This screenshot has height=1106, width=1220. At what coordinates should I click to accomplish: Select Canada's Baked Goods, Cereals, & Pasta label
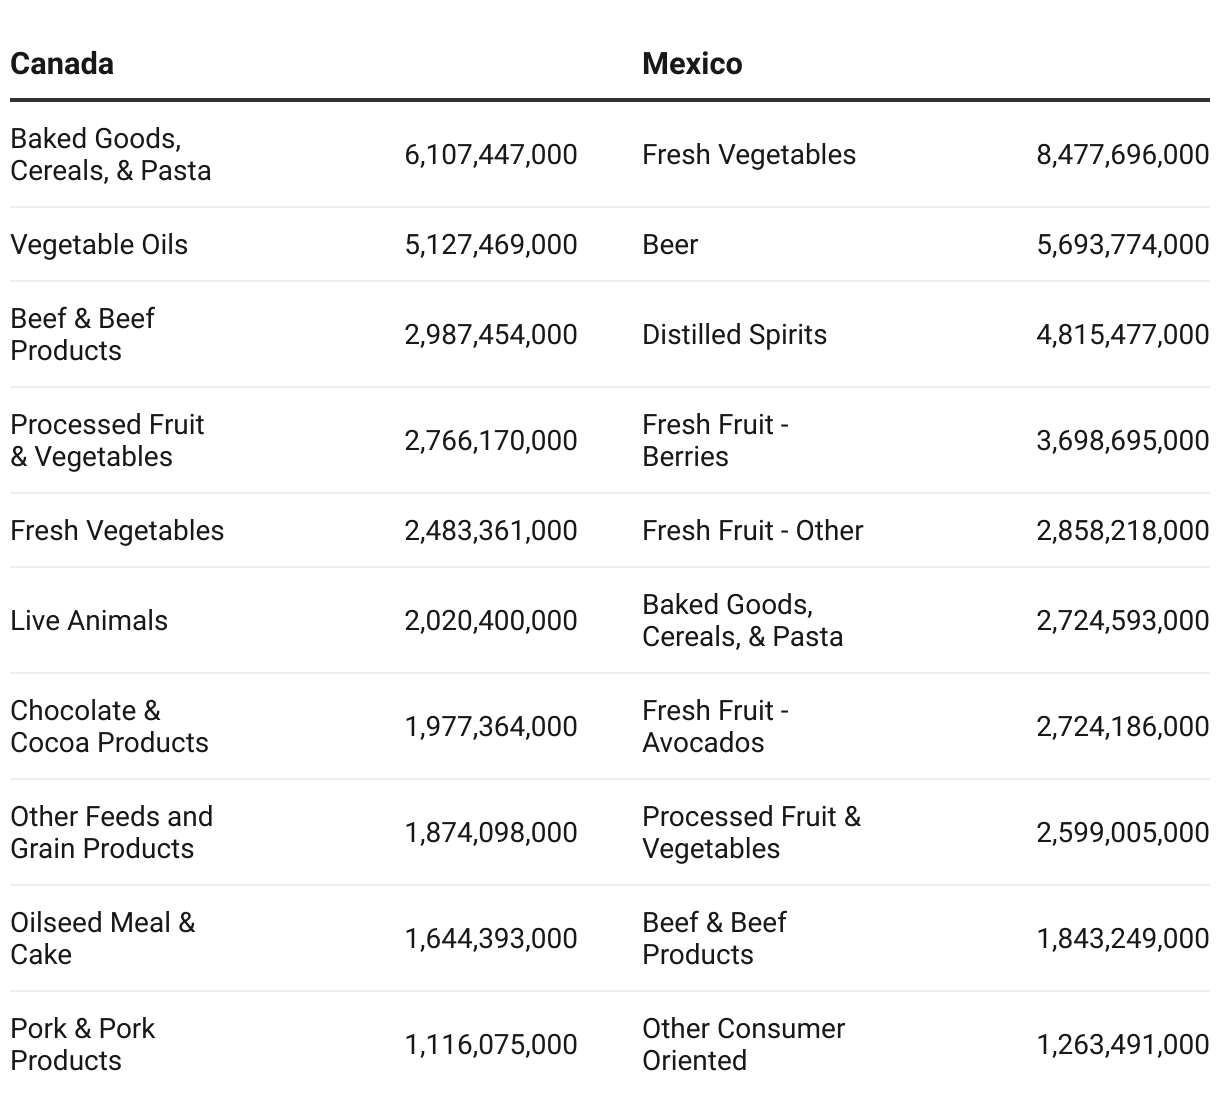(x=110, y=154)
